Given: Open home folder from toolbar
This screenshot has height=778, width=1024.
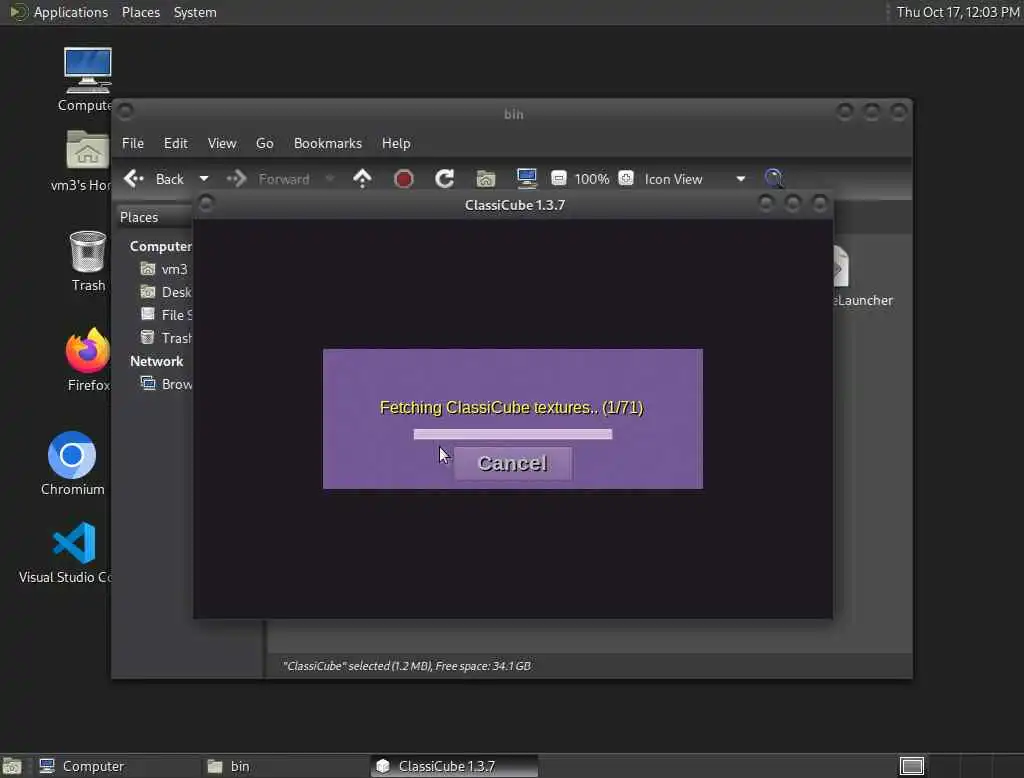Looking at the screenshot, I should (x=486, y=178).
